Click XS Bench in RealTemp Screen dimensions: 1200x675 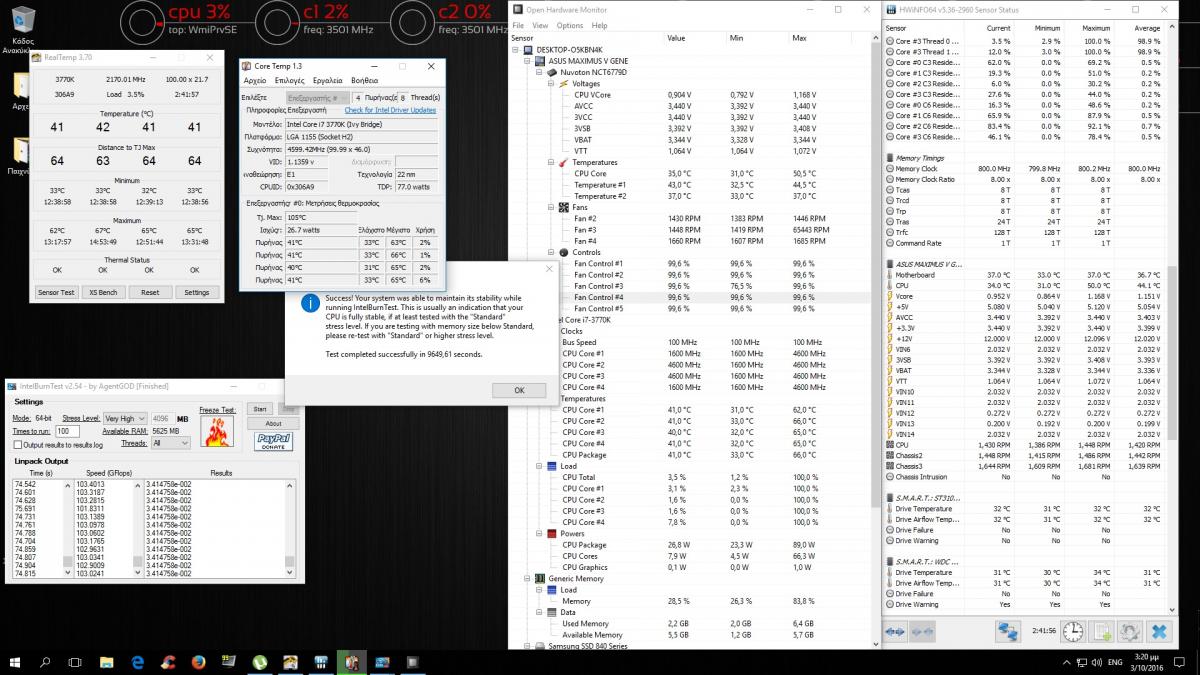pos(103,292)
